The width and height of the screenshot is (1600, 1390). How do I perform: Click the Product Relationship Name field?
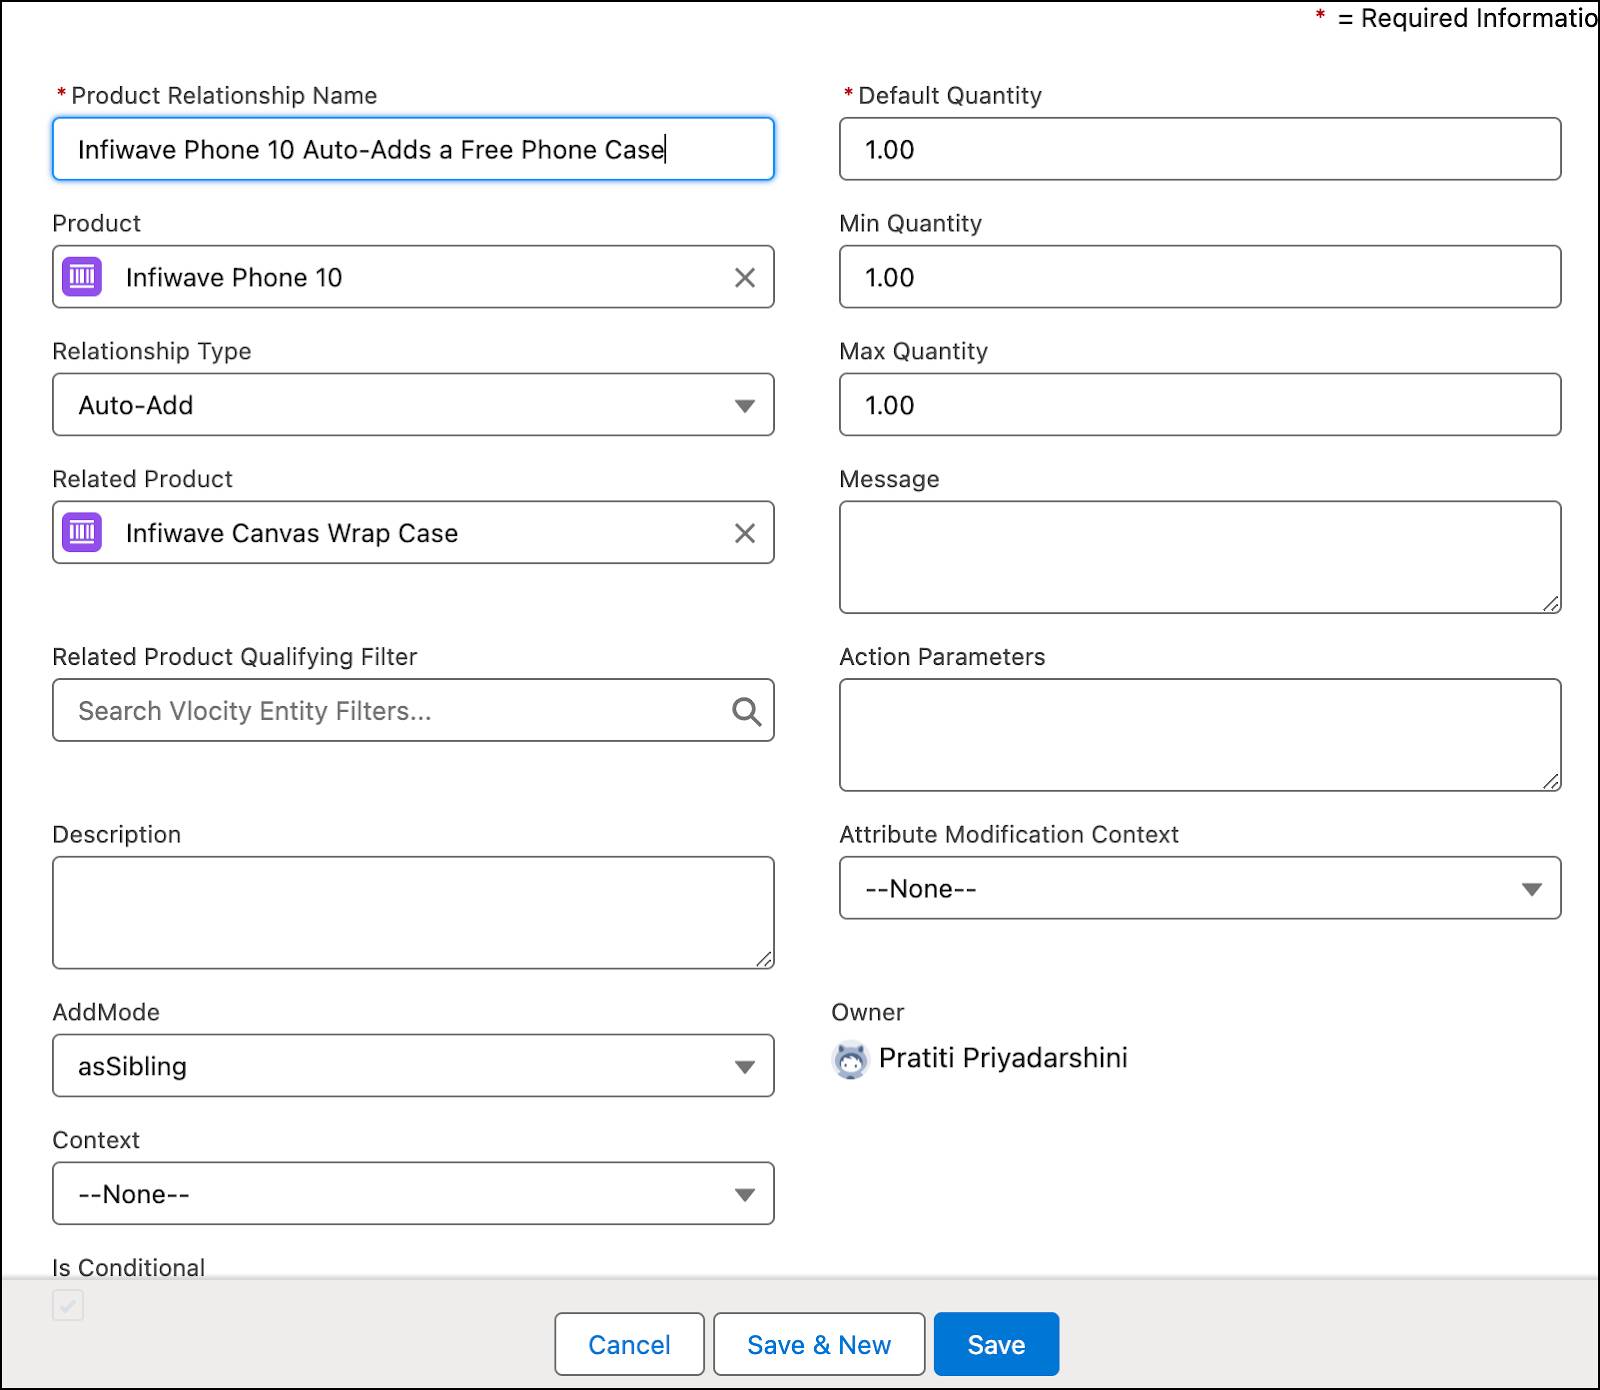click(413, 149)
